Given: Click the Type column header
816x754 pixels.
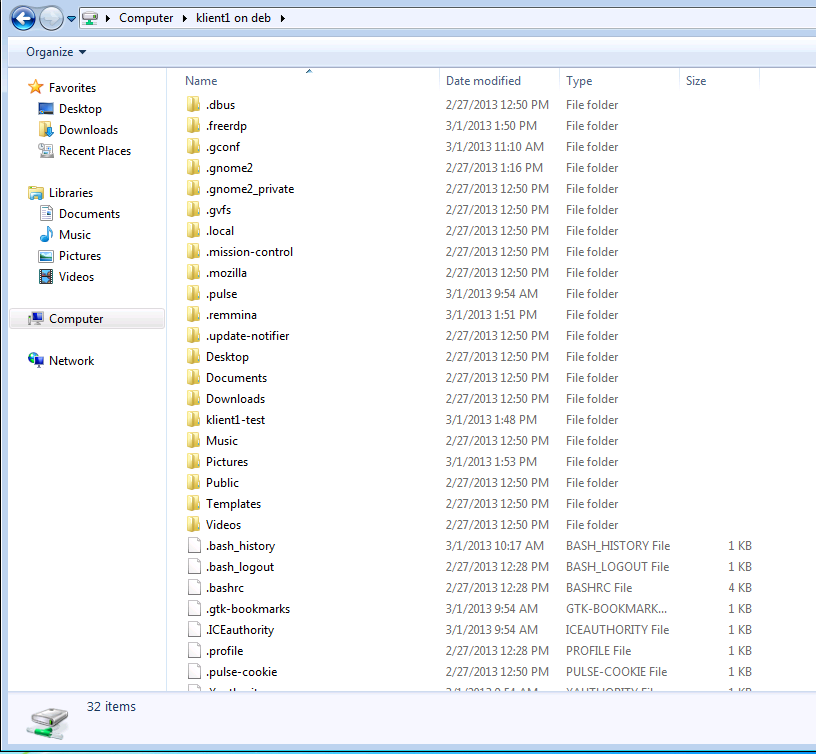Looking at the screenshot, I should [579, 81].
